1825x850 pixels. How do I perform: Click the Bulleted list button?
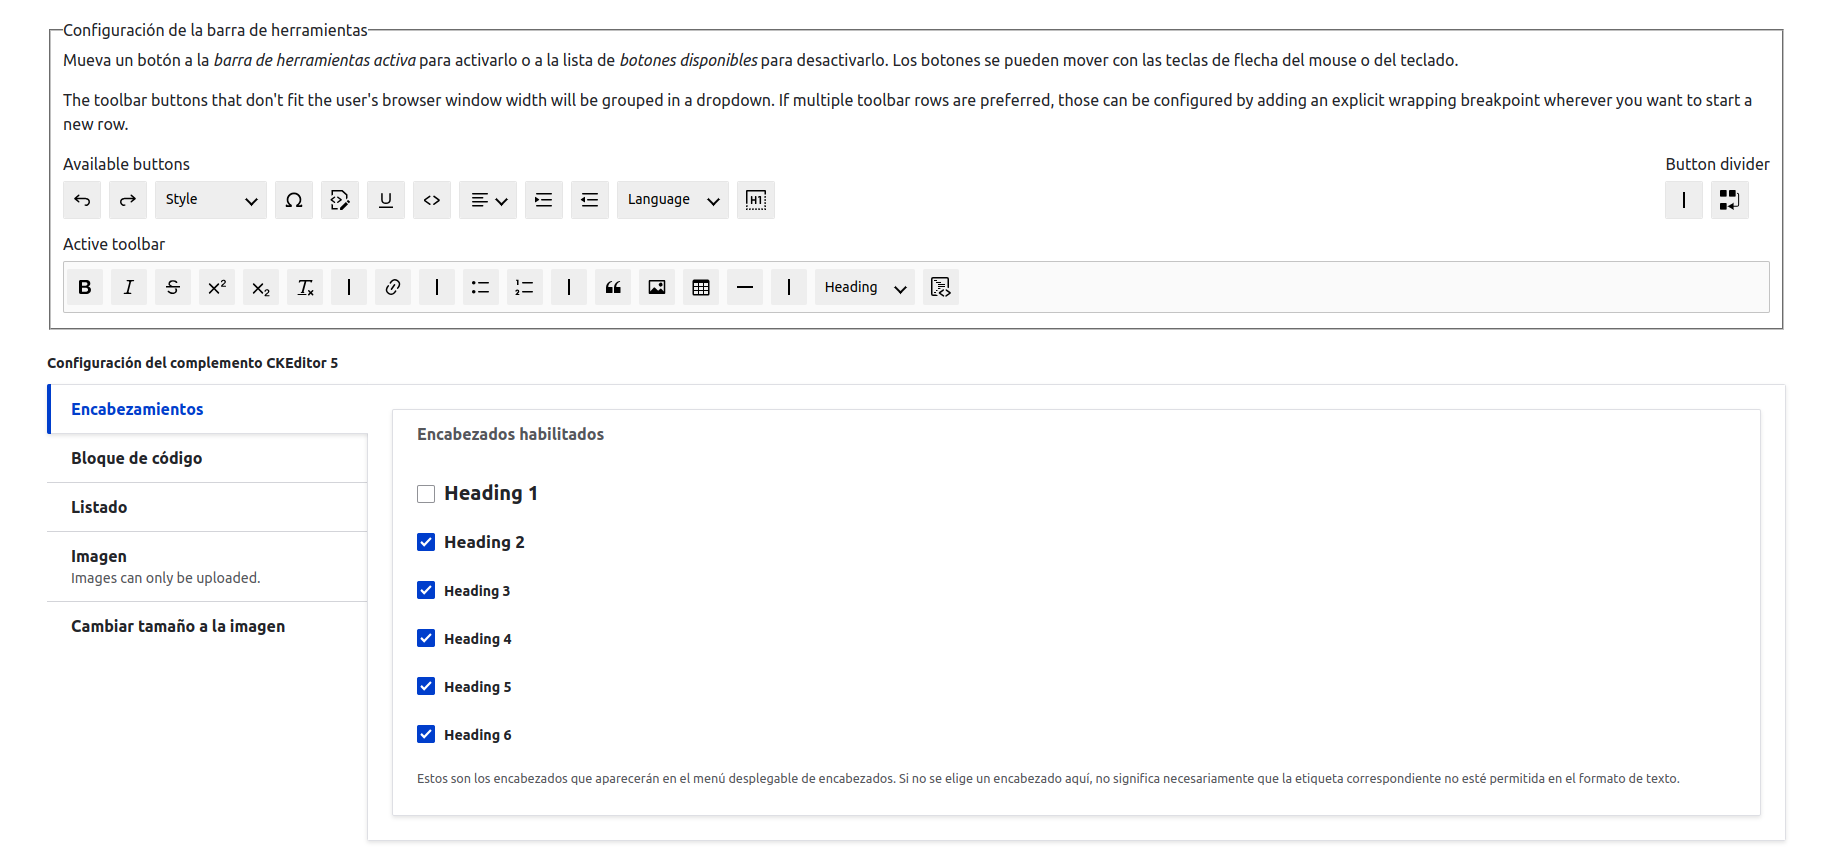481,287
